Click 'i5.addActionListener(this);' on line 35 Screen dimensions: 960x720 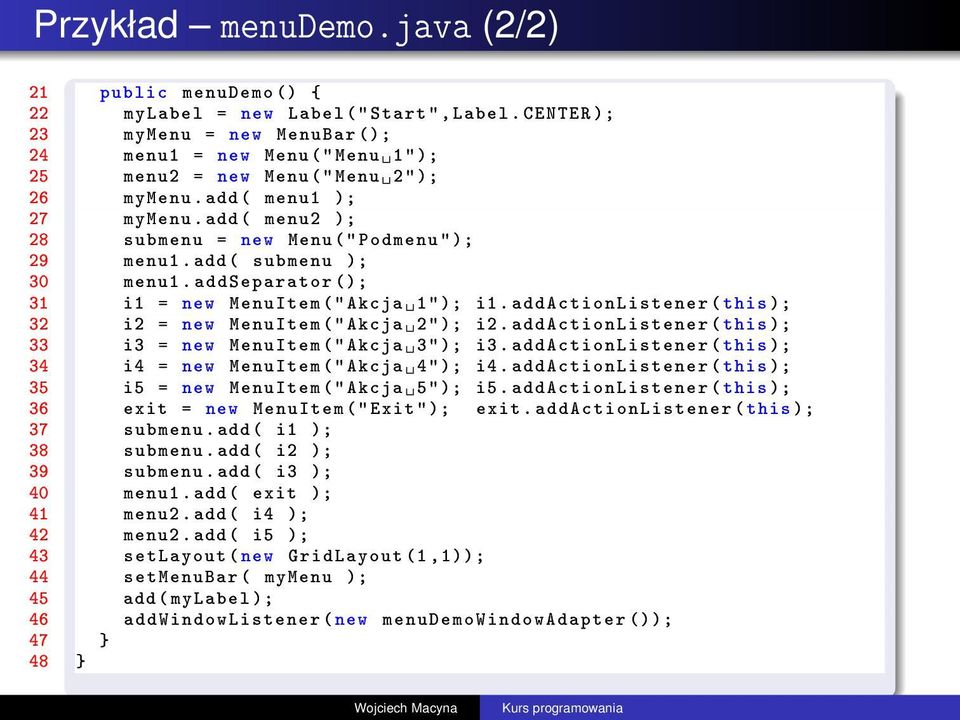(x=633, y=388)
